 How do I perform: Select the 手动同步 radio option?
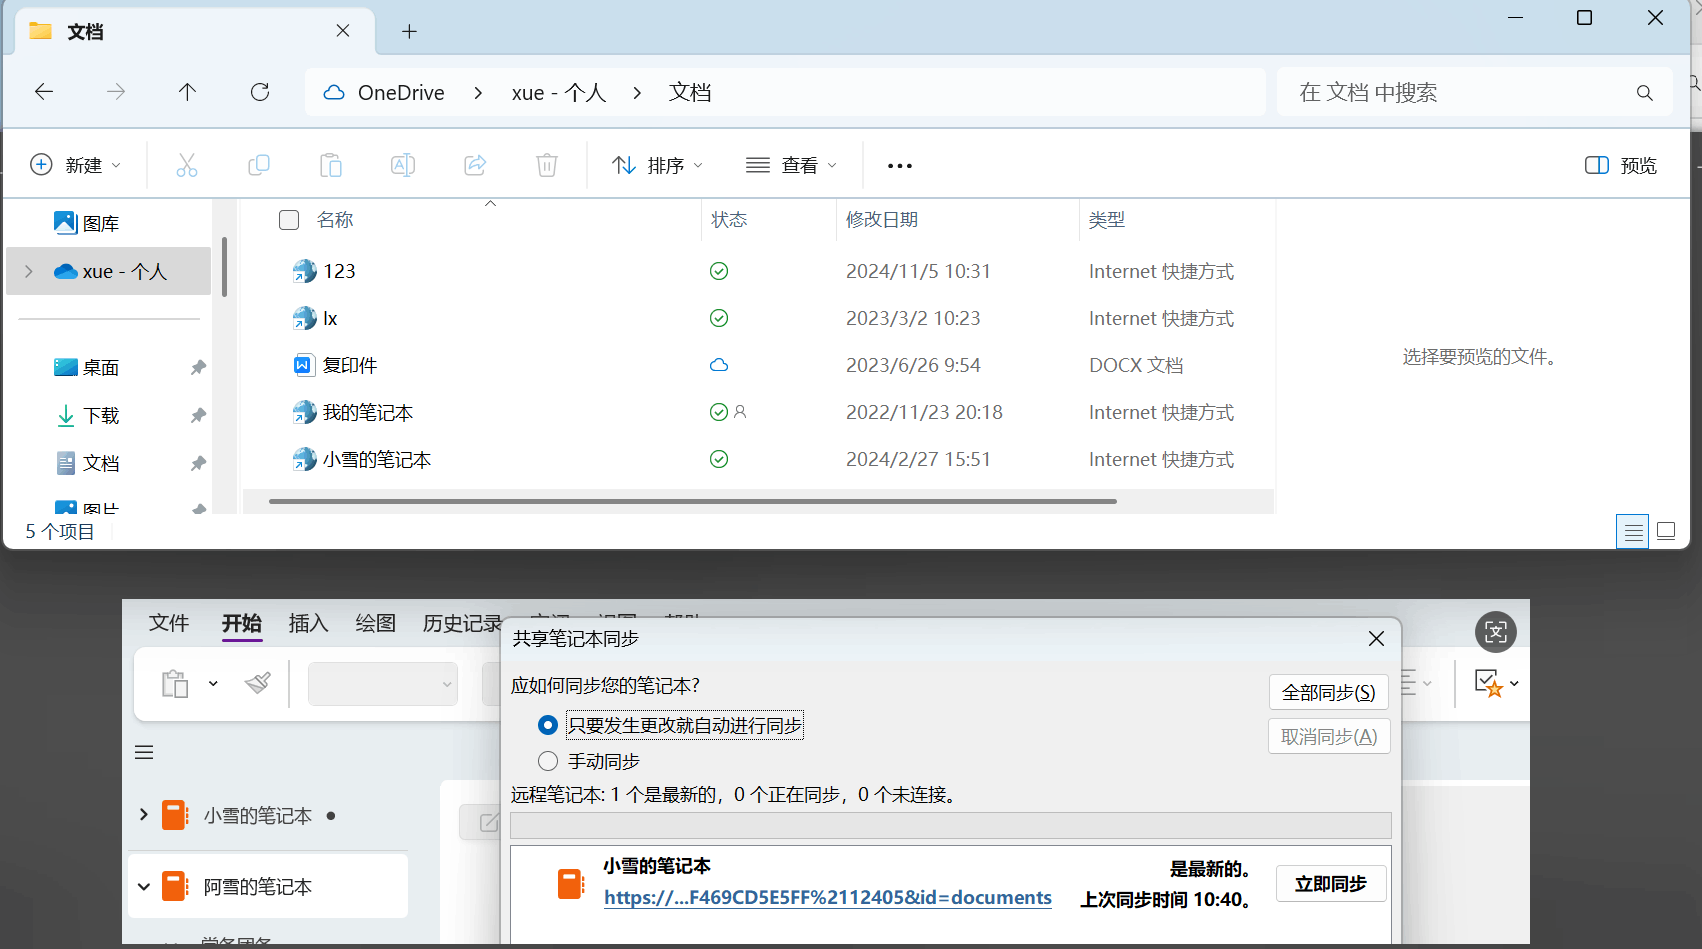[548, 761]
